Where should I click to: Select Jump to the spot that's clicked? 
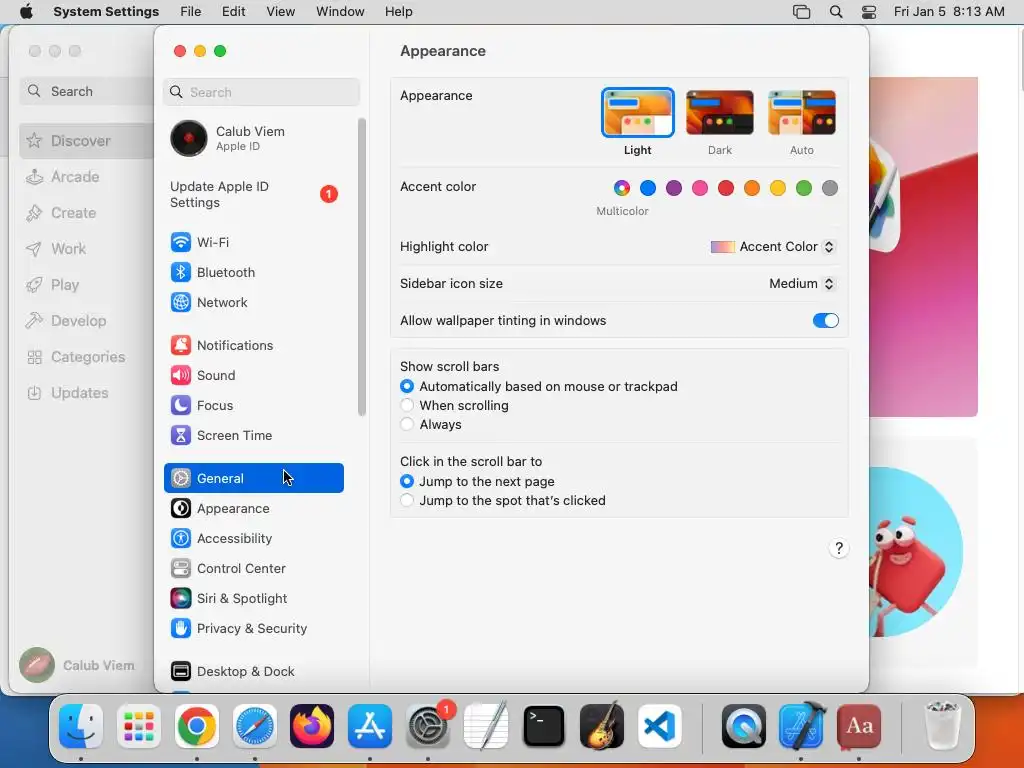click(x=407, y=500)
